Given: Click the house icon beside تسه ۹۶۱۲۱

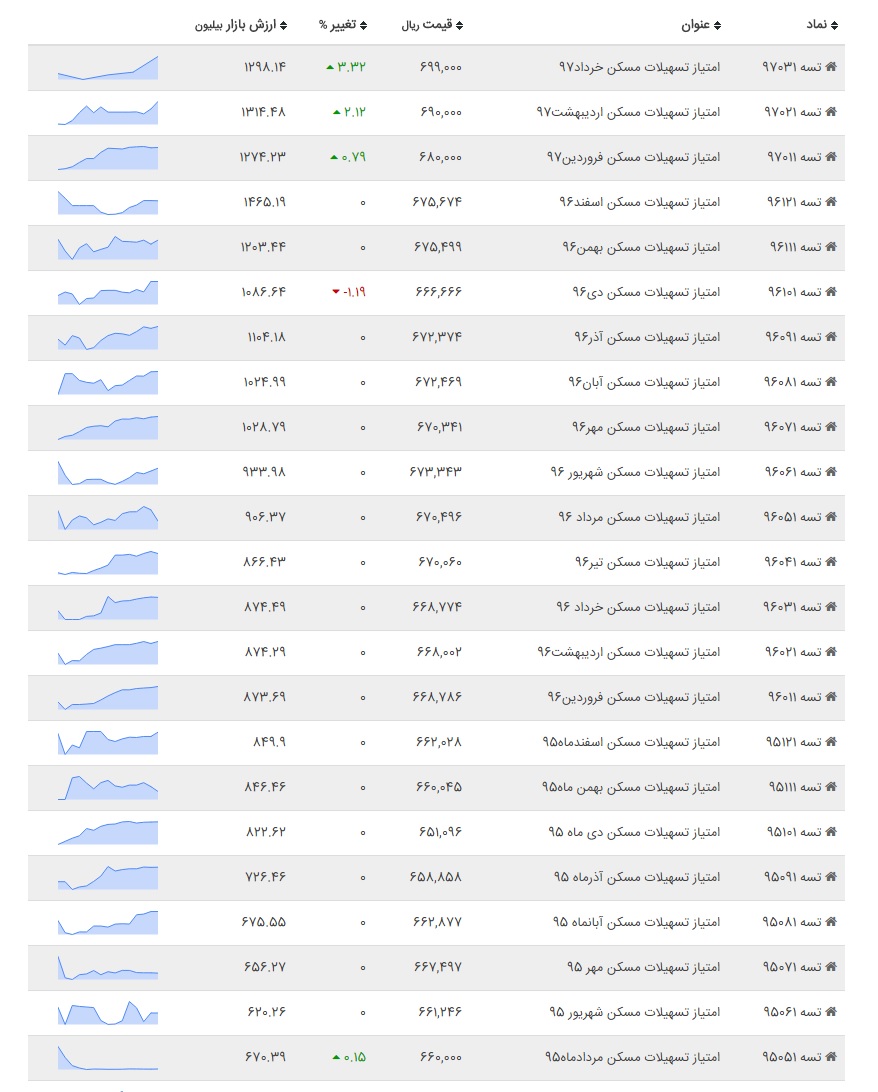Looking at the screenshot, I should click(x=831, y=202).
